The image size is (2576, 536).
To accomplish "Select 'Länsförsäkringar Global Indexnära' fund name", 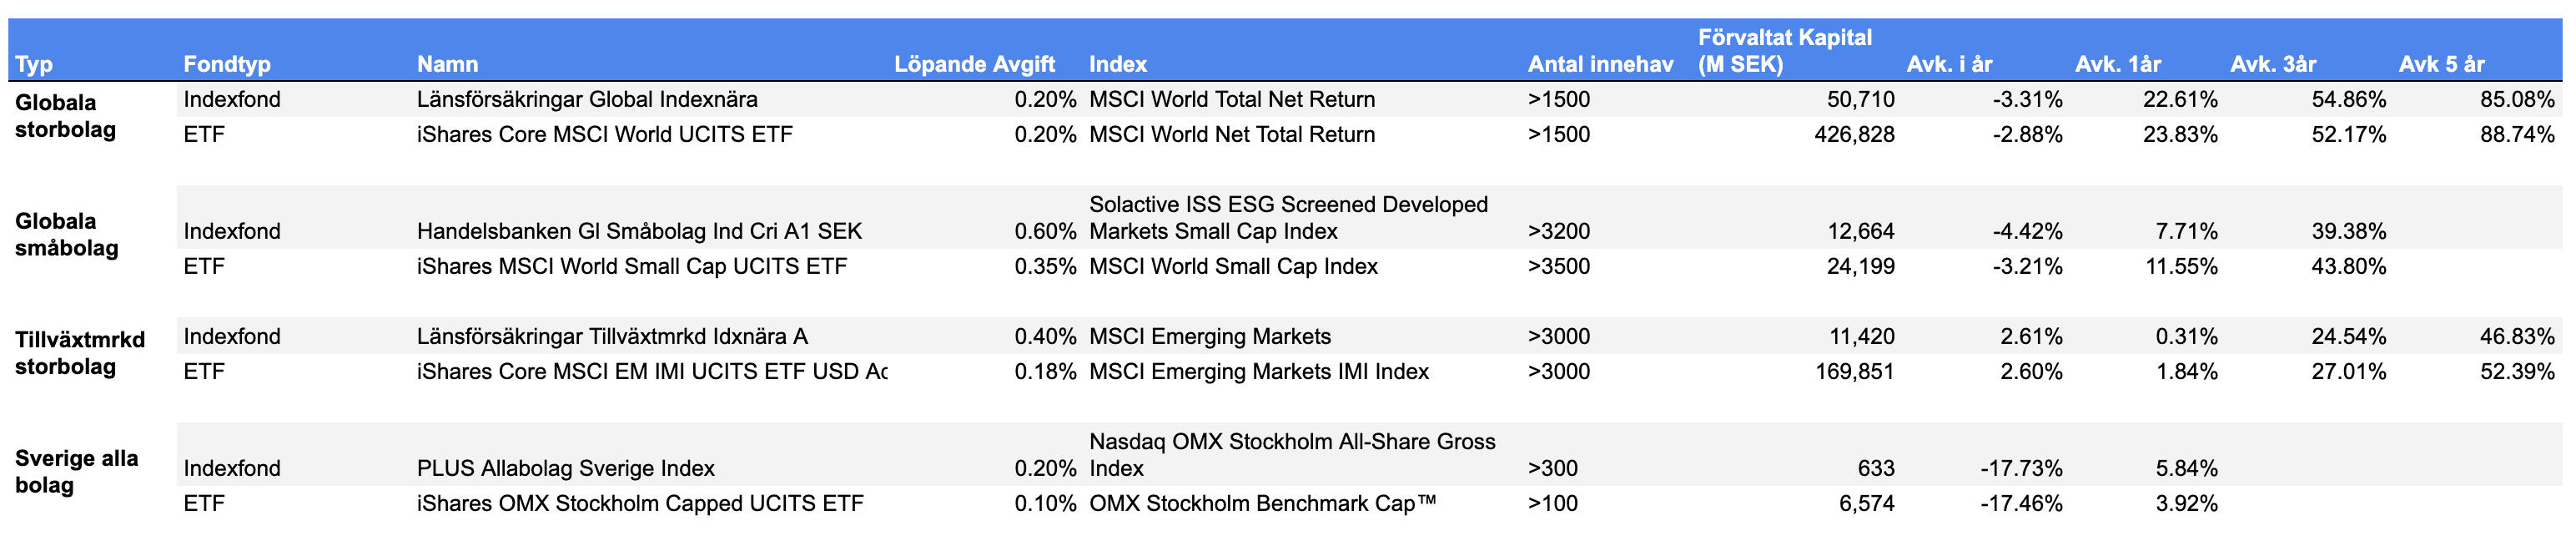I will click(587, 99).
